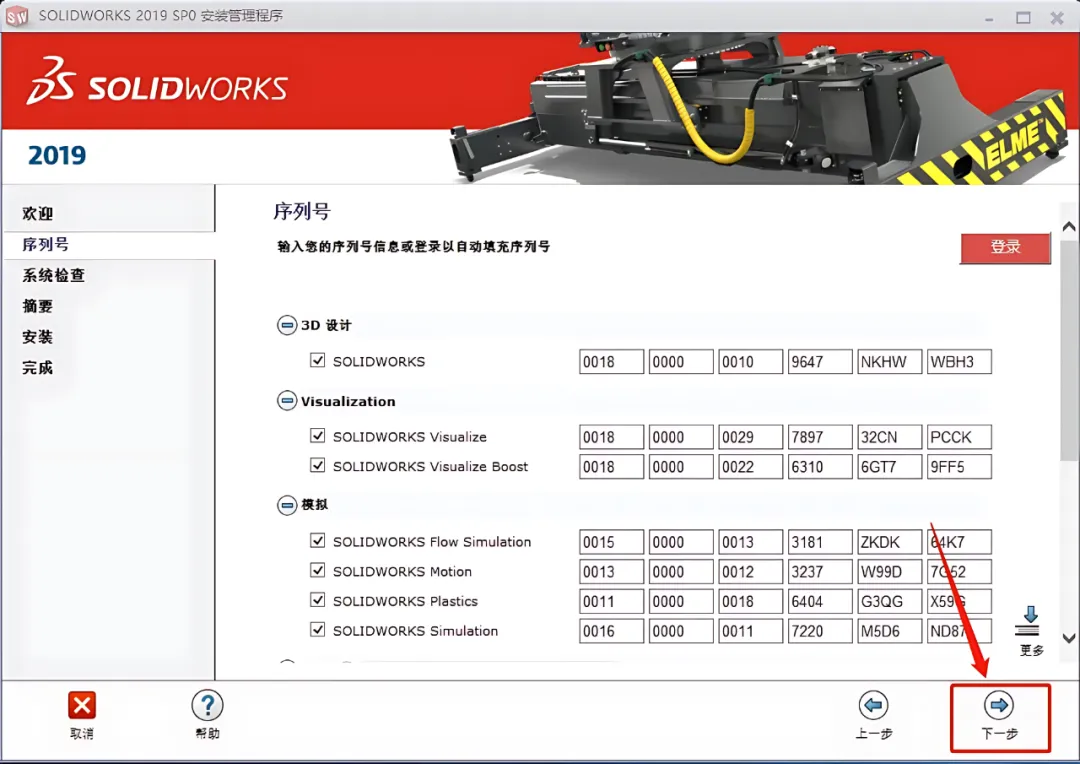Uncheck the SOLIDWORKS product checkbox
1080x764 pixels.
(x=318, y=360)
